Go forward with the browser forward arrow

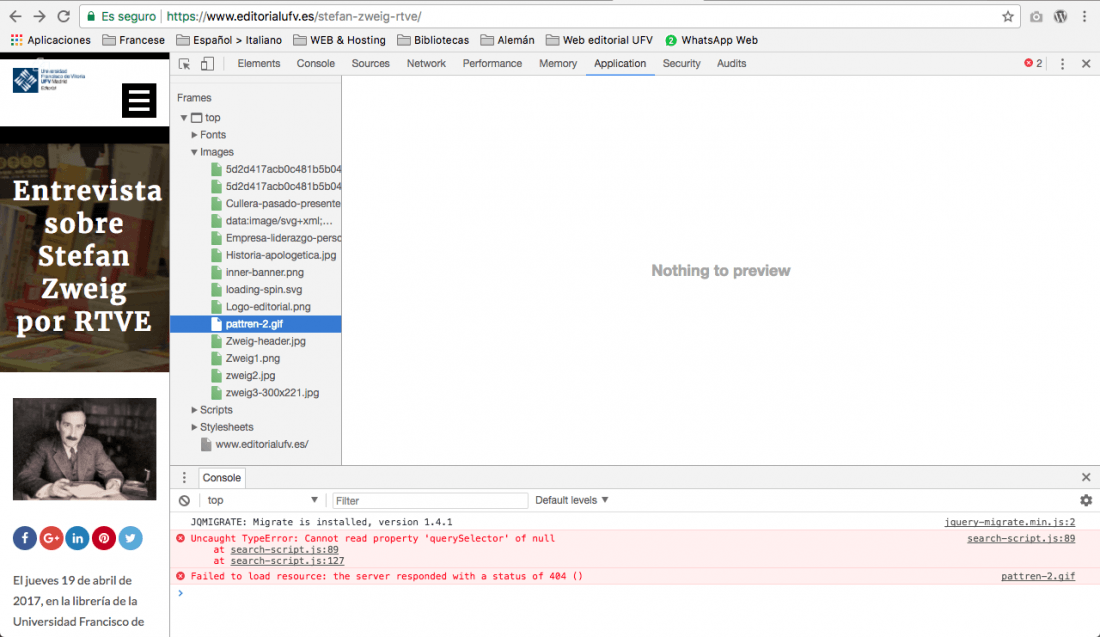point(39,16)
